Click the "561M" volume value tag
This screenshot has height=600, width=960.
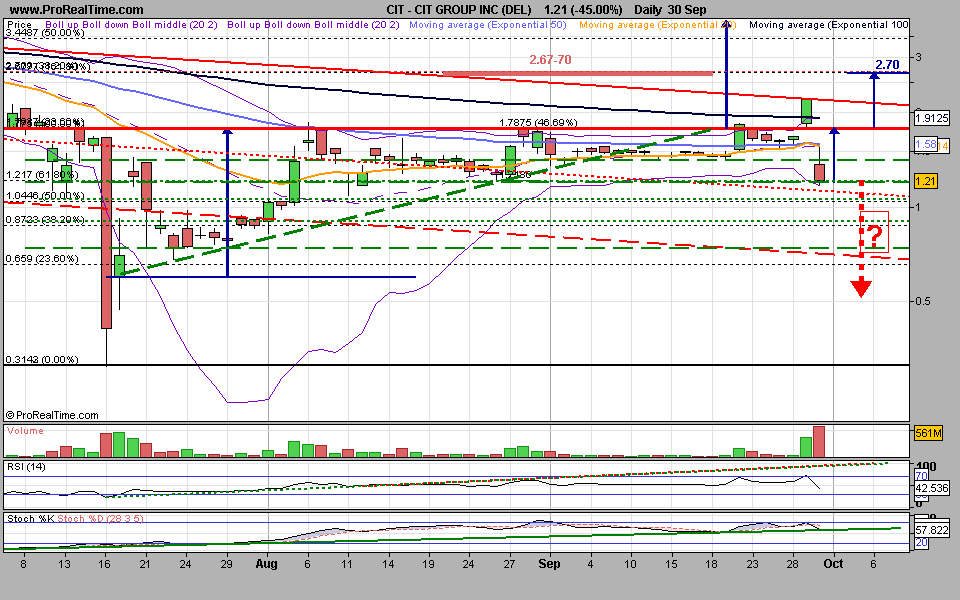[928, 433]
